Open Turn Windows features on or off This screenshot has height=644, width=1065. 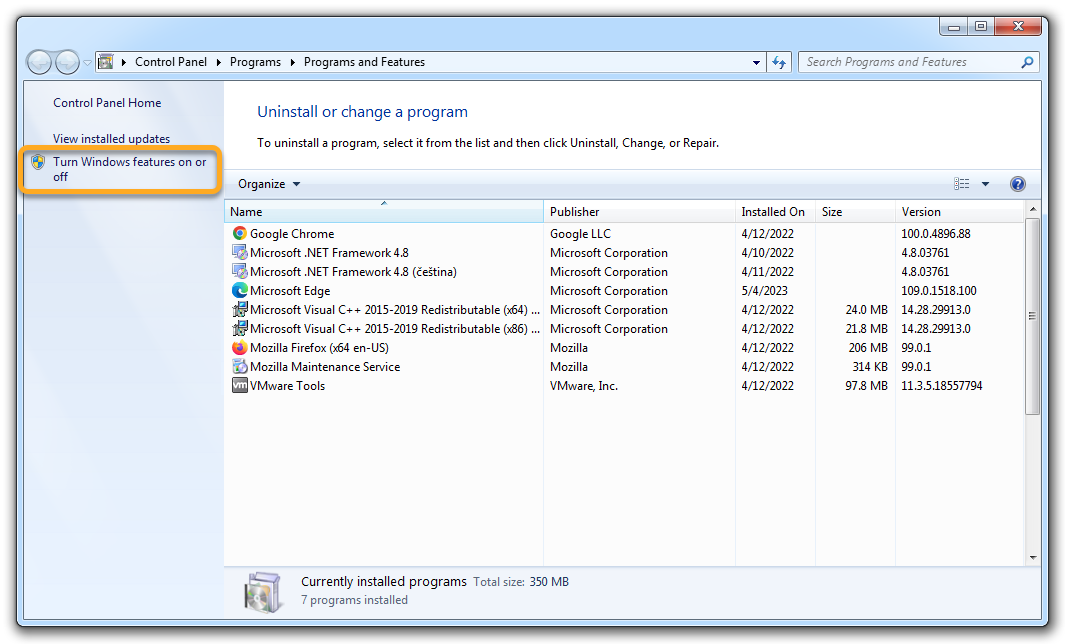click(x=129, y=169)
